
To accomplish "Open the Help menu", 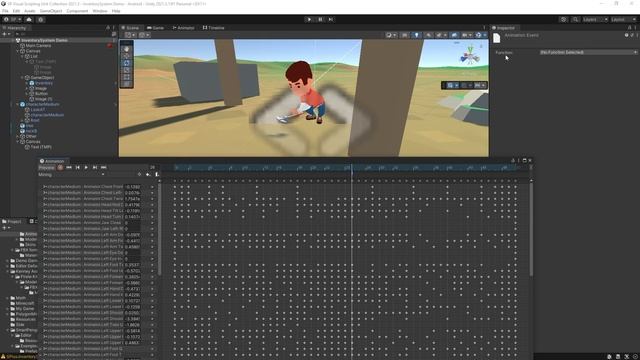I will coord(116,11).
